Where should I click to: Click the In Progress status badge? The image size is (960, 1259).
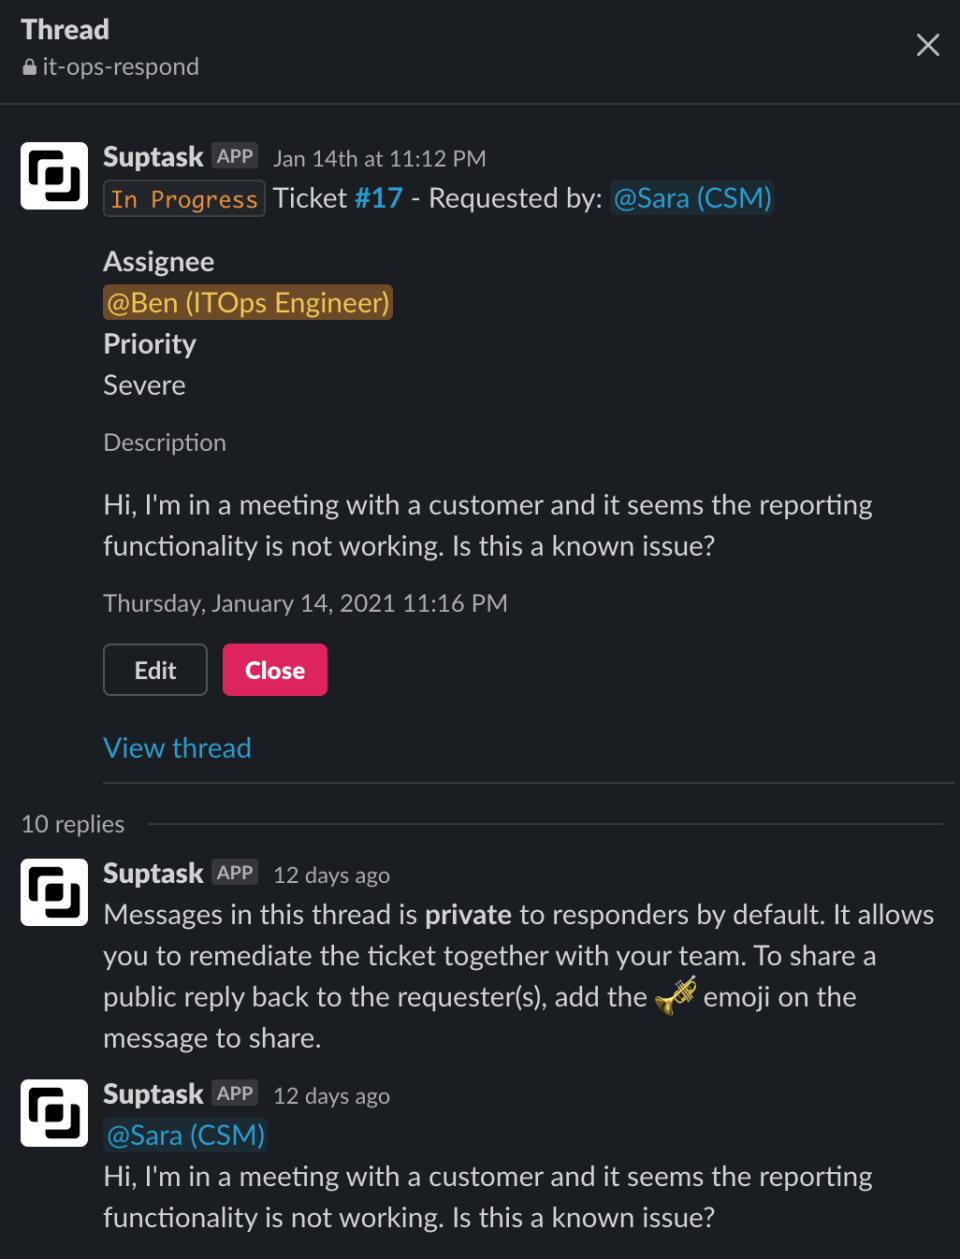pyautogui.click(x=184, y=199)
